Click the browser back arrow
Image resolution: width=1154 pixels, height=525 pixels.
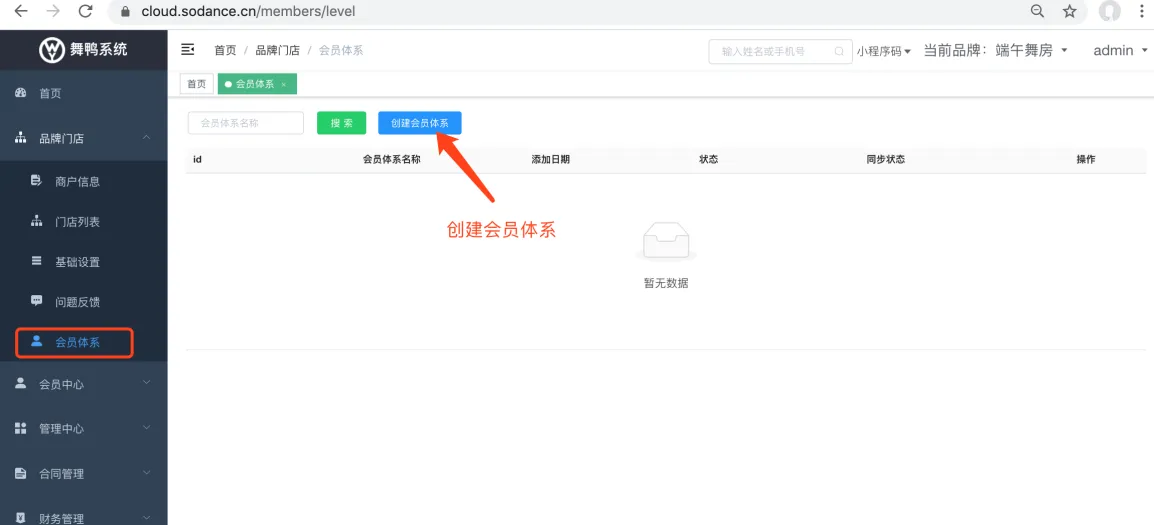[x=21, y=12]
